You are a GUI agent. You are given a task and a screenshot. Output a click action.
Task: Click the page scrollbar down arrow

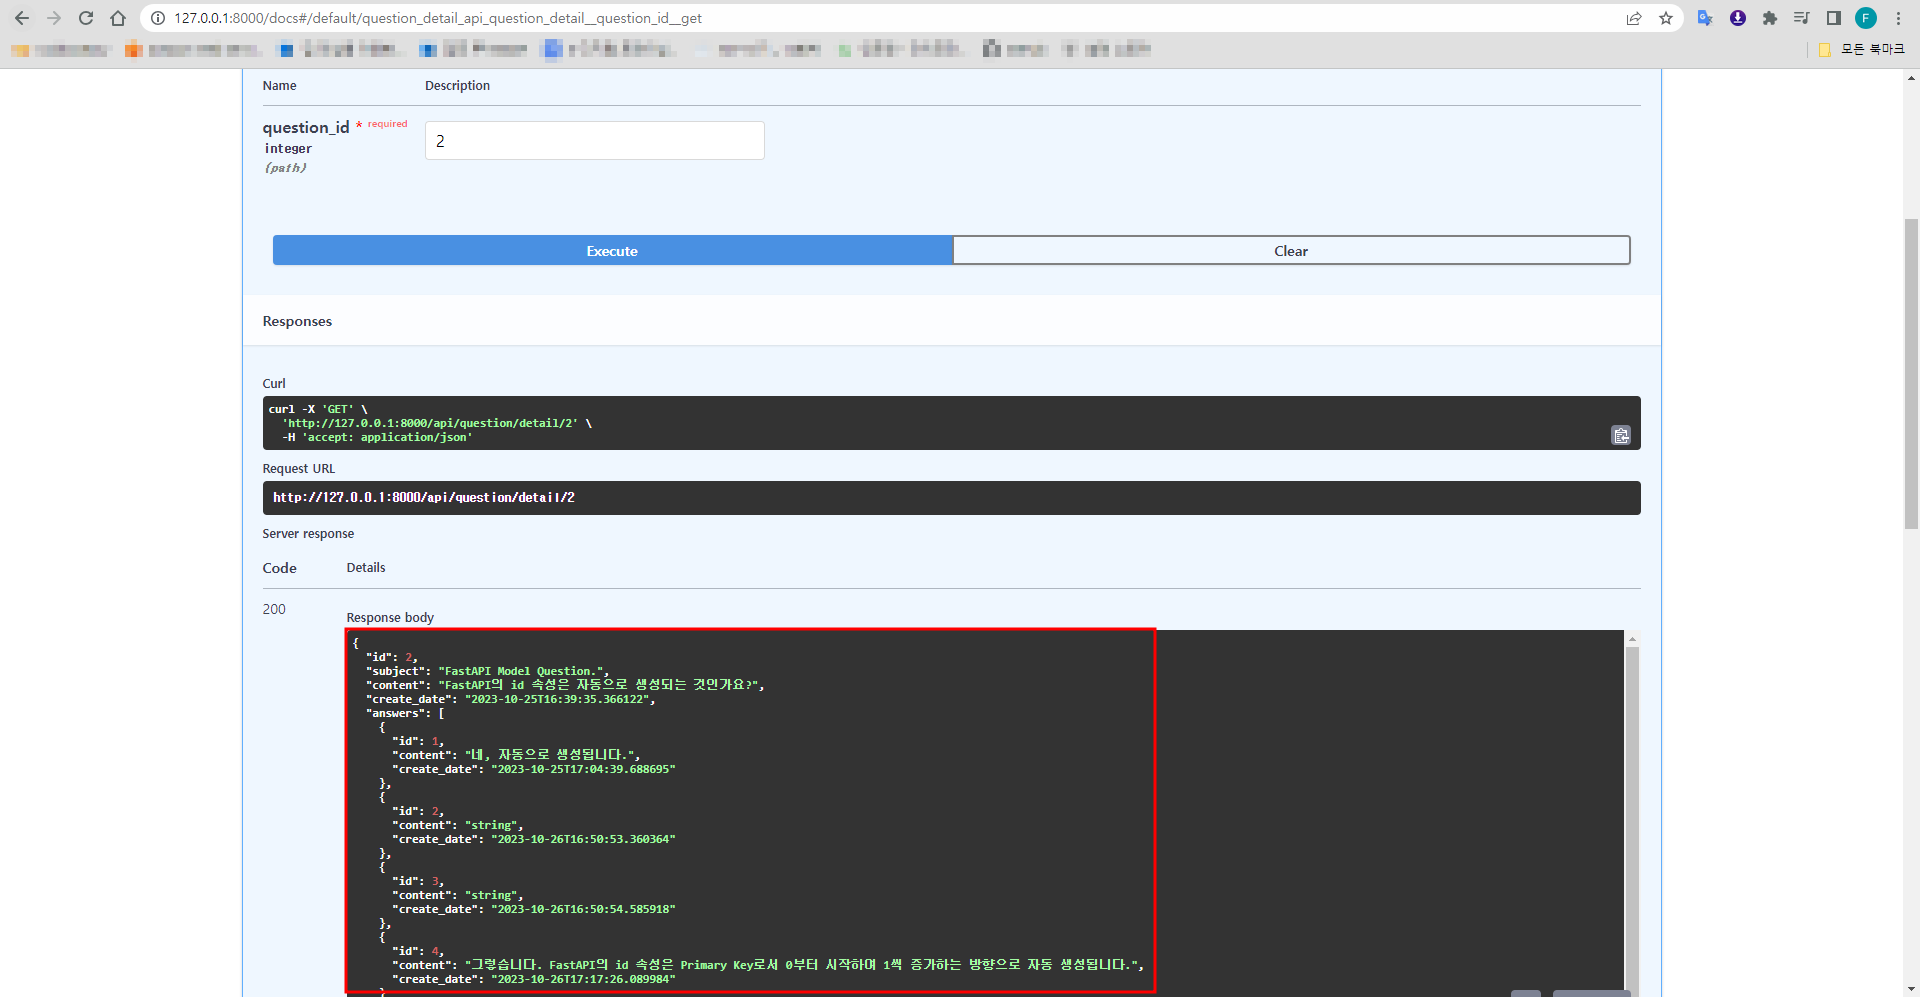click(1911, 989)
